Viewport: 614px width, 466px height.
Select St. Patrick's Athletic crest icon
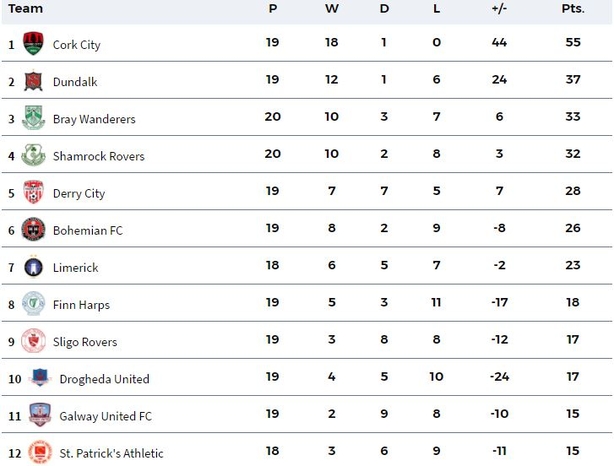(40, 452)
